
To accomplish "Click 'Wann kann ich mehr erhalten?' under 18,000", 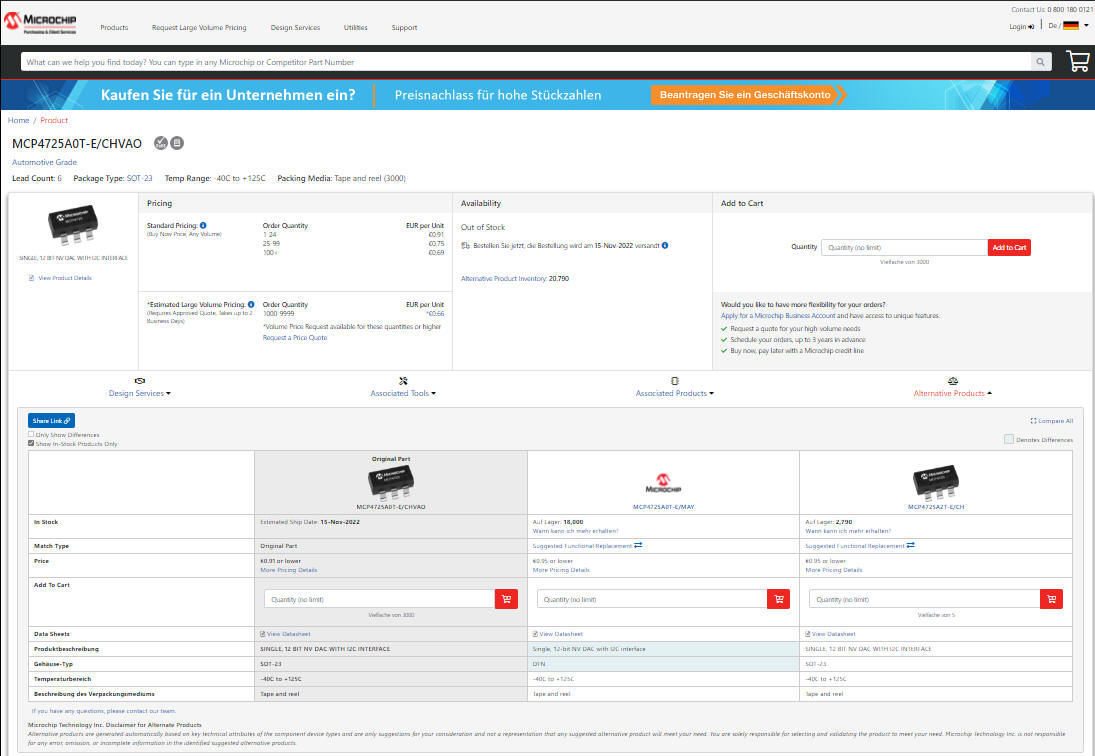I will point(575,531).
